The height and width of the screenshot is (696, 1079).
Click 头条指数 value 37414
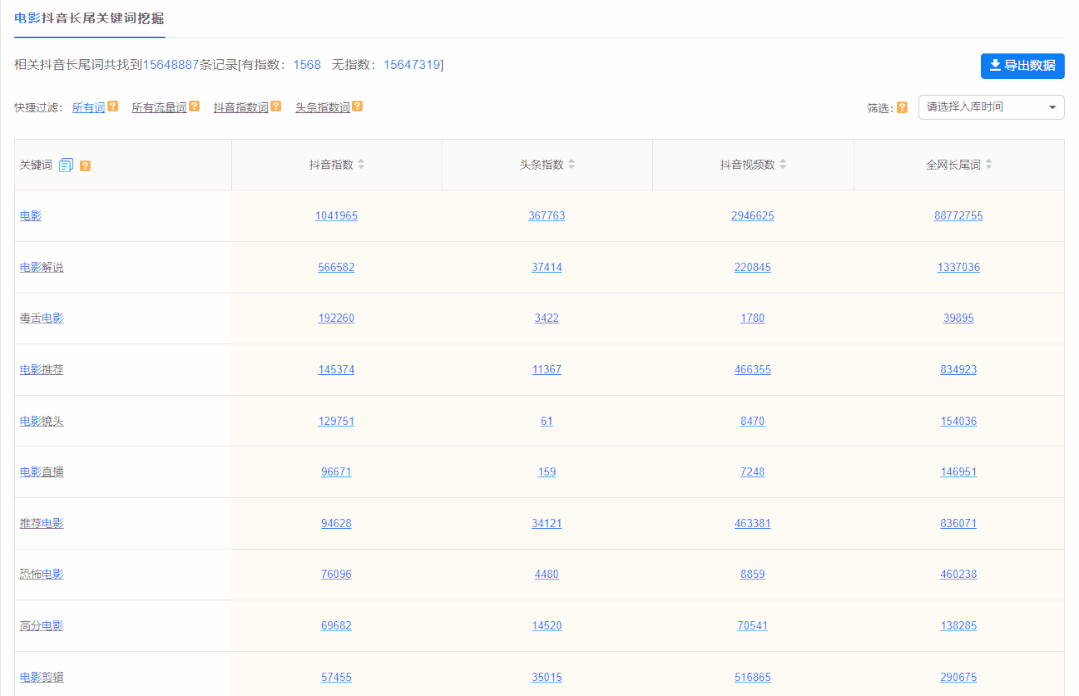click(x=546, y=267)
